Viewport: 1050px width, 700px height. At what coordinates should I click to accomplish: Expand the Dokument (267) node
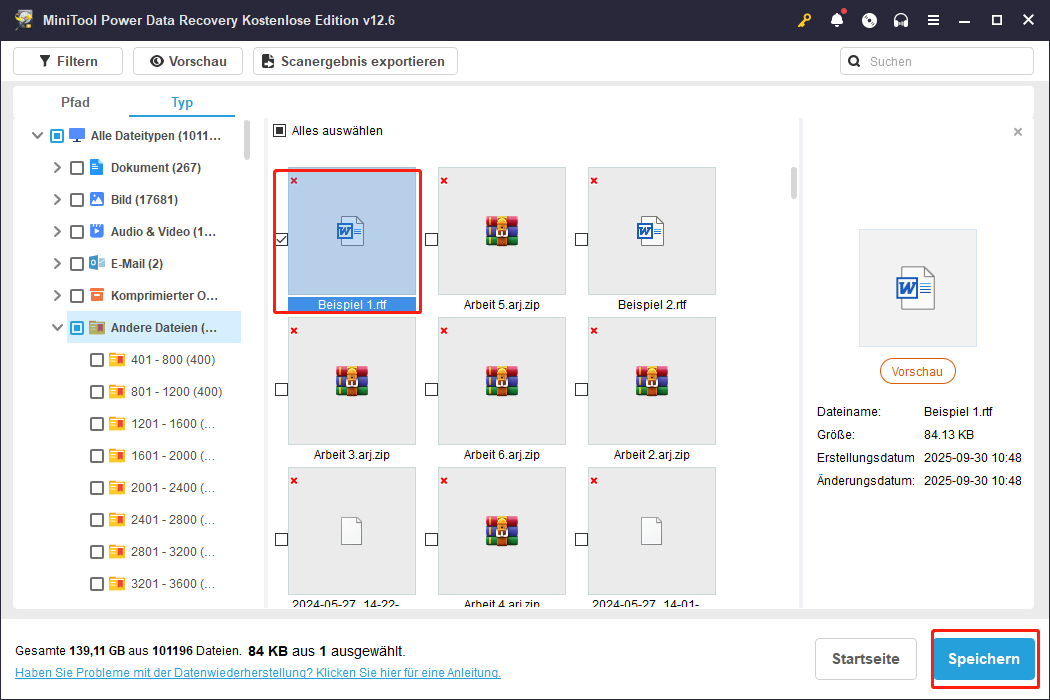[x=57, y=167]
